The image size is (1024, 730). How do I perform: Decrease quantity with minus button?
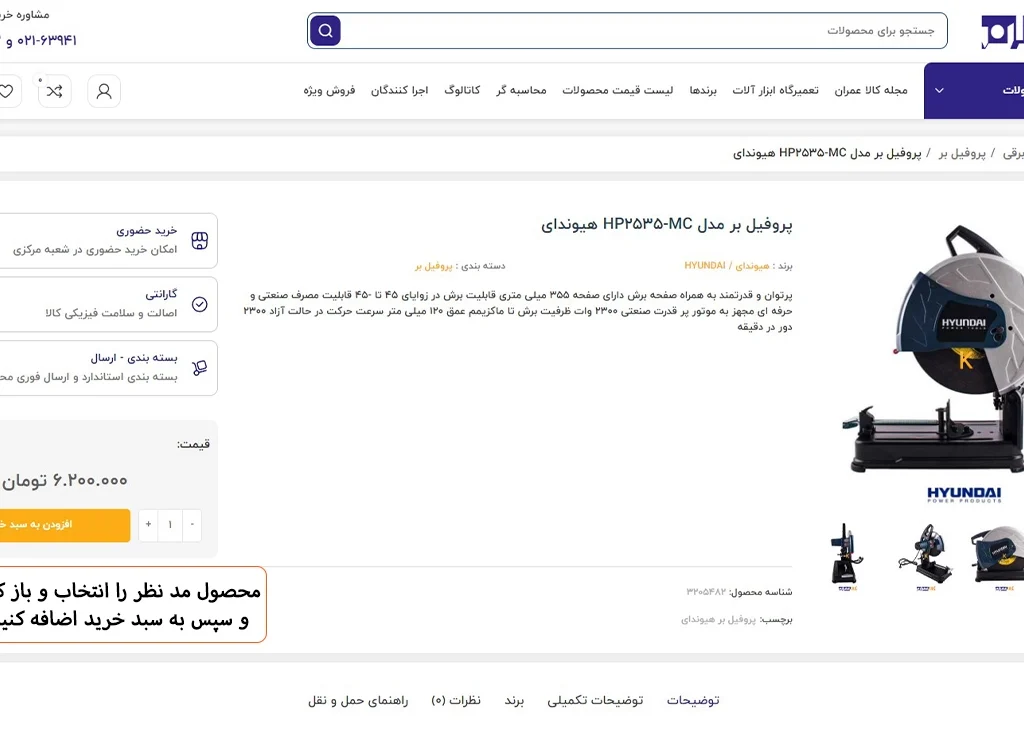[192, 524]
